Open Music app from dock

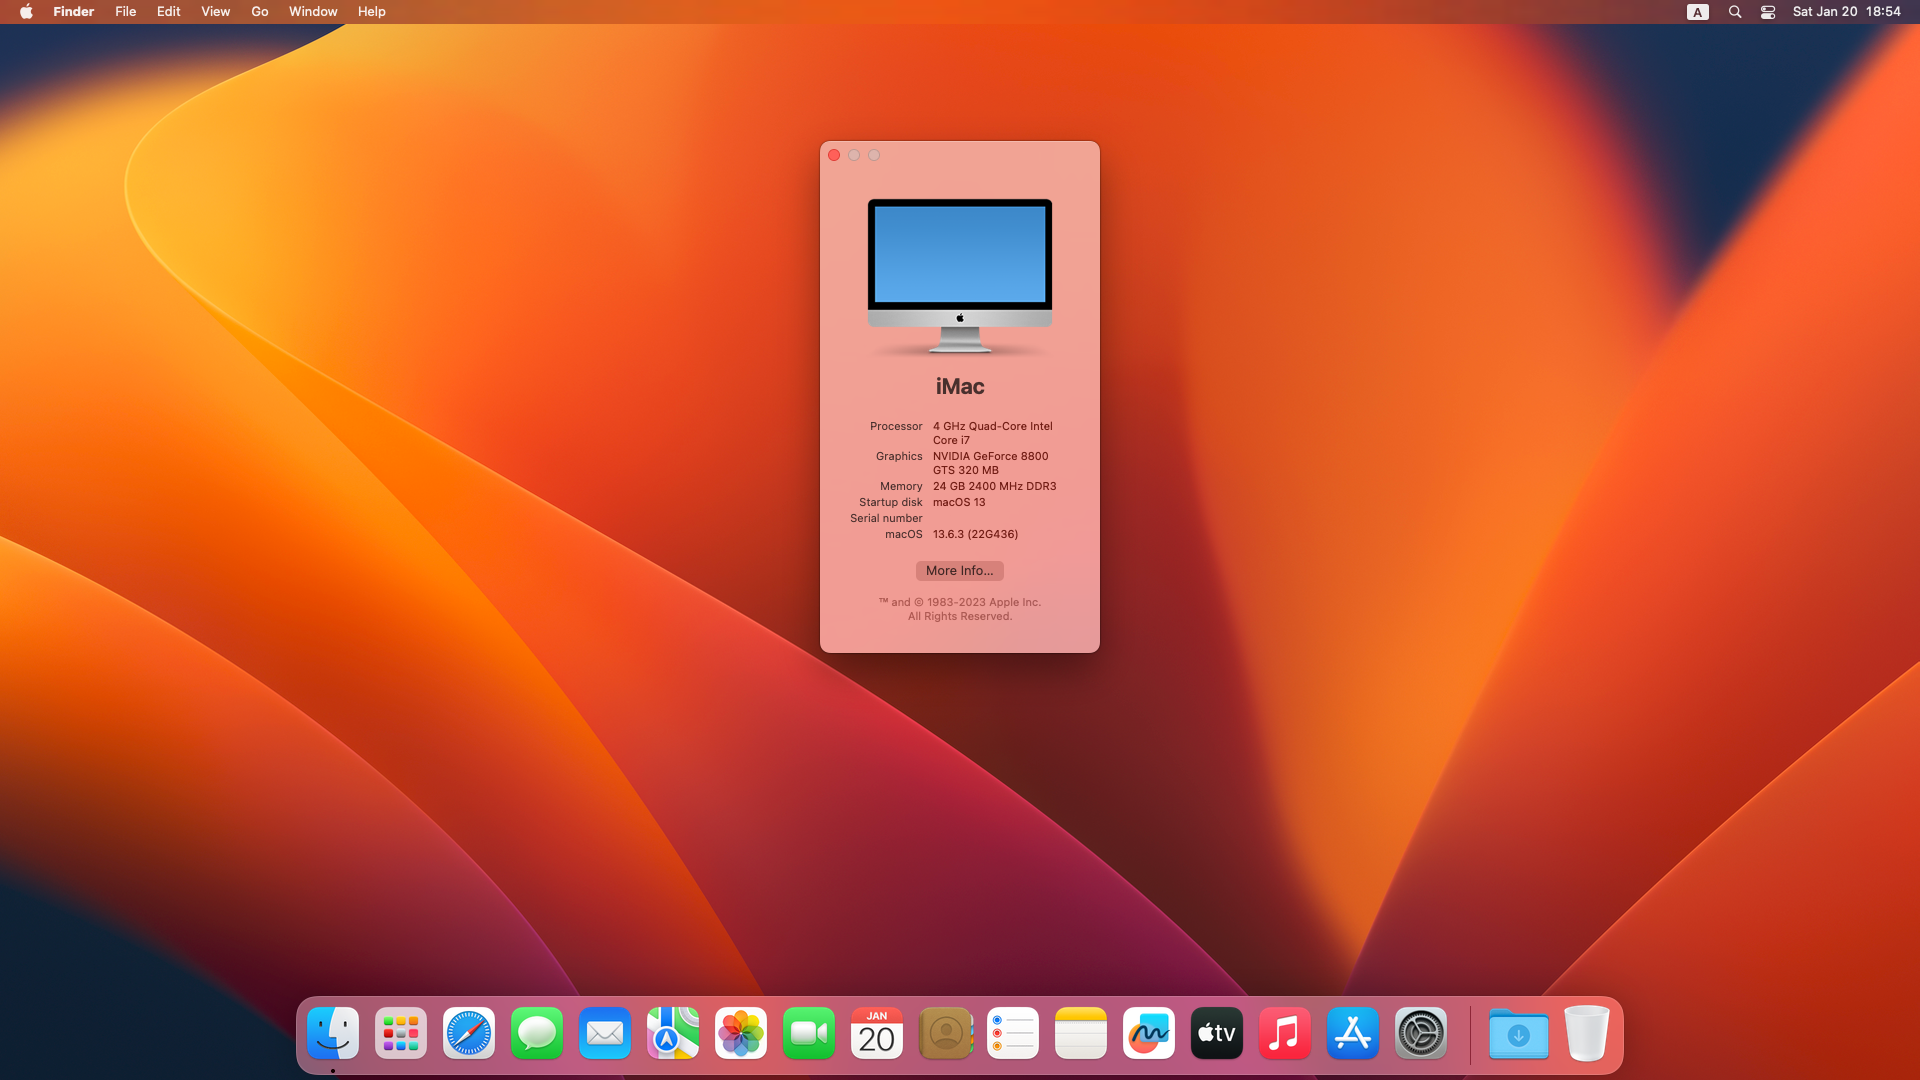[x=1283, y=1034]
